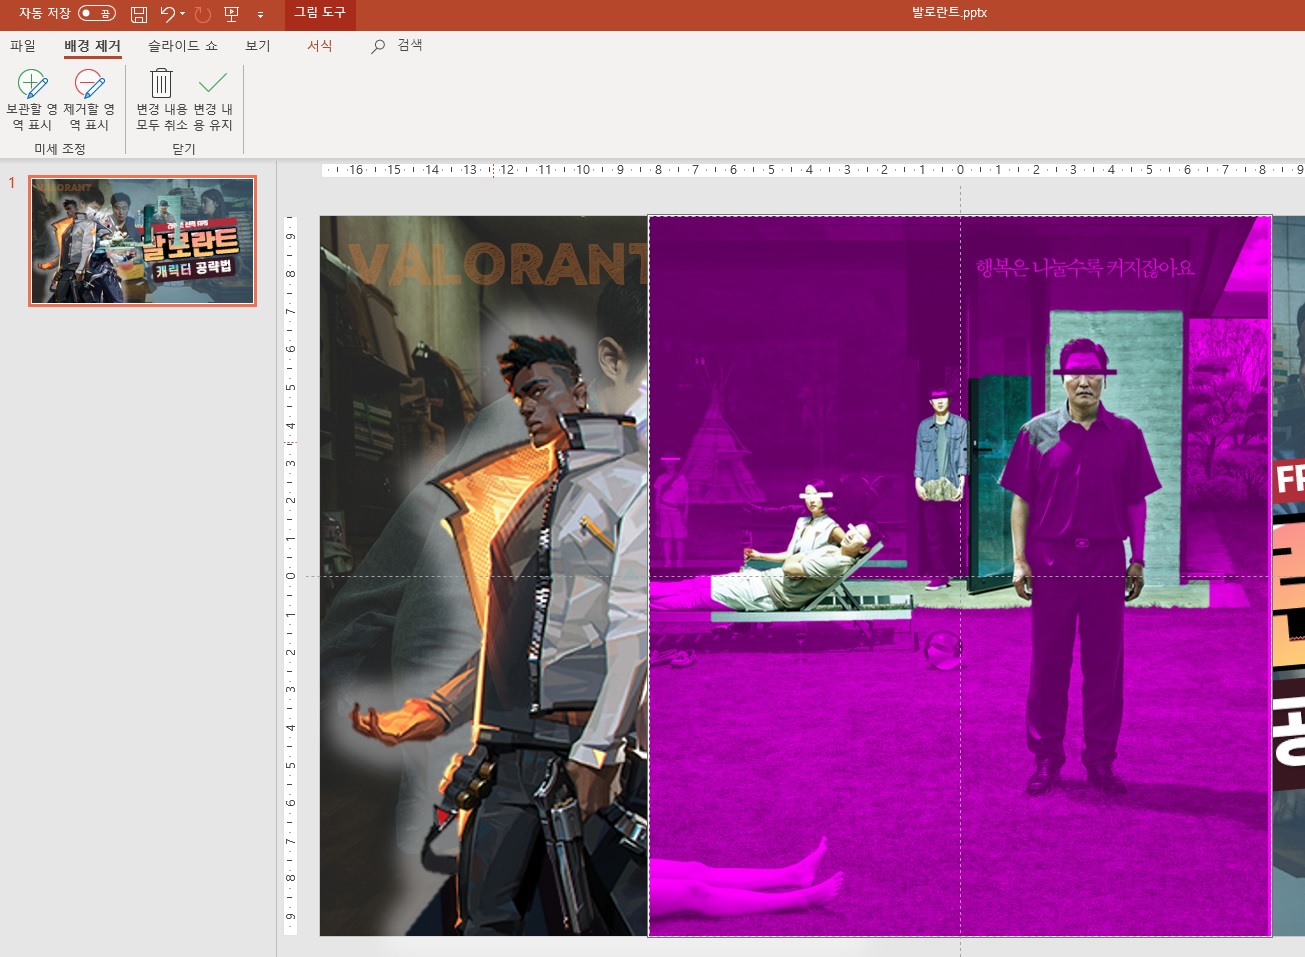Open the Quick Access Toolbar customize dropdown

[260, 15]
